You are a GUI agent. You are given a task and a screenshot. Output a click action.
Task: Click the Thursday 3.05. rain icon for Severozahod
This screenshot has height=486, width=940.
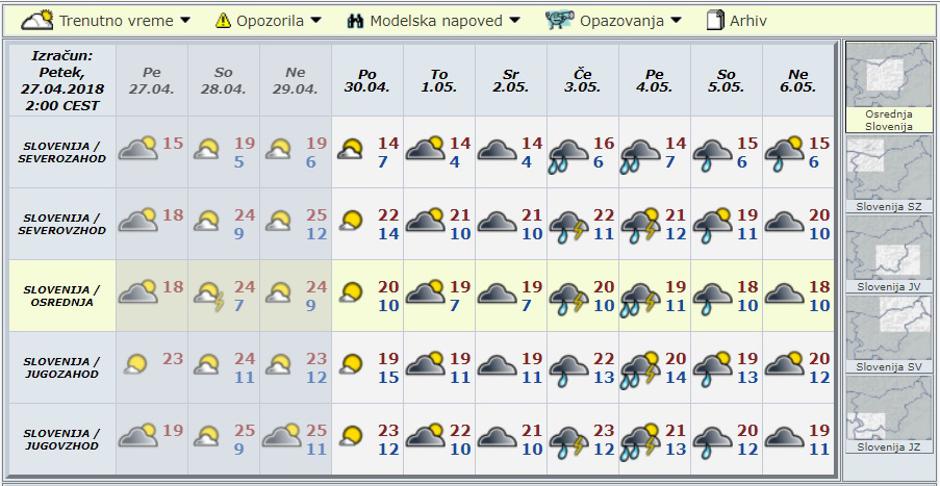(567, 153)
